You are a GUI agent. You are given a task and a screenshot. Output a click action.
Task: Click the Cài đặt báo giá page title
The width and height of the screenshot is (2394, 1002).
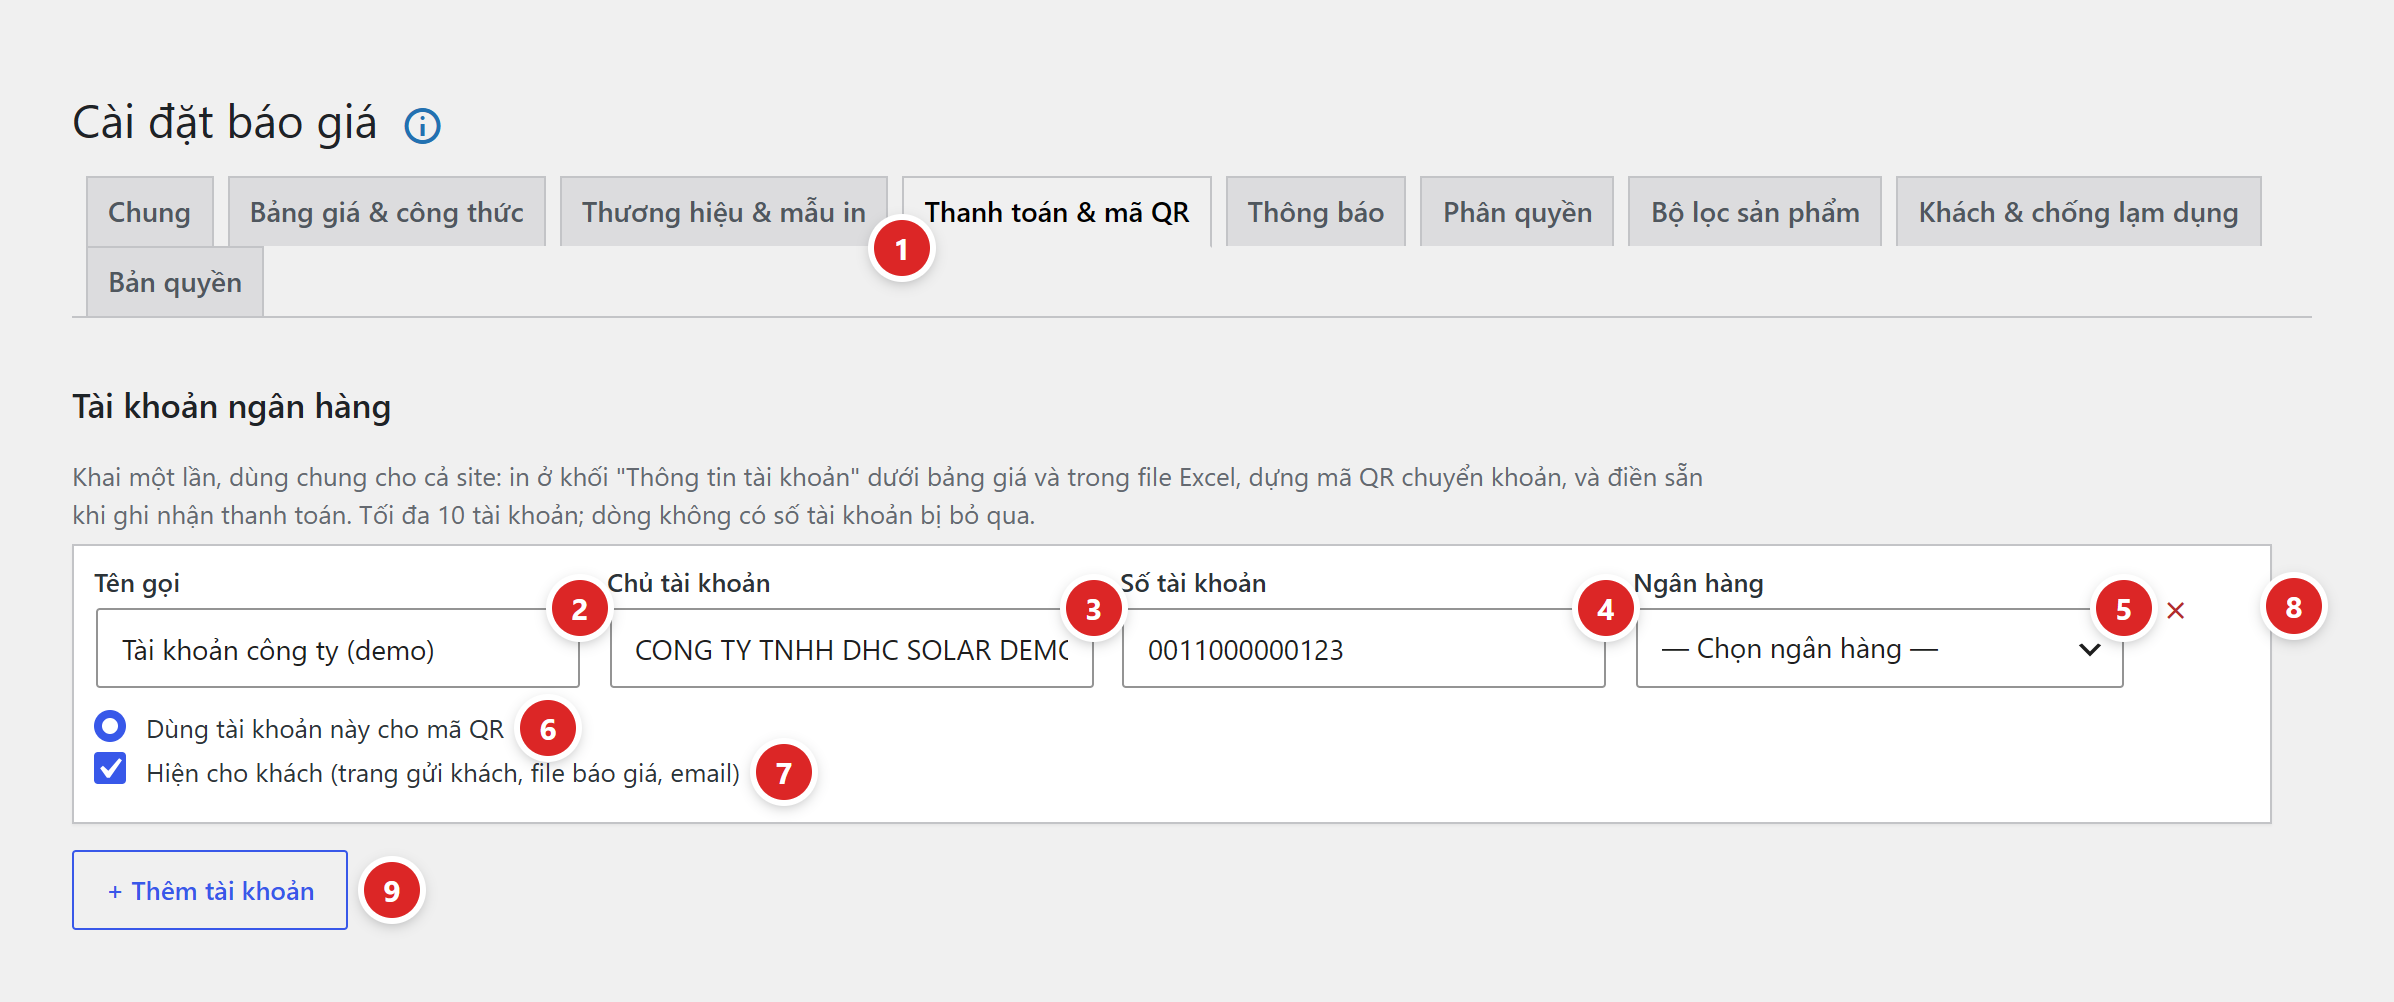pyautogui.click(x=225, y=123)
